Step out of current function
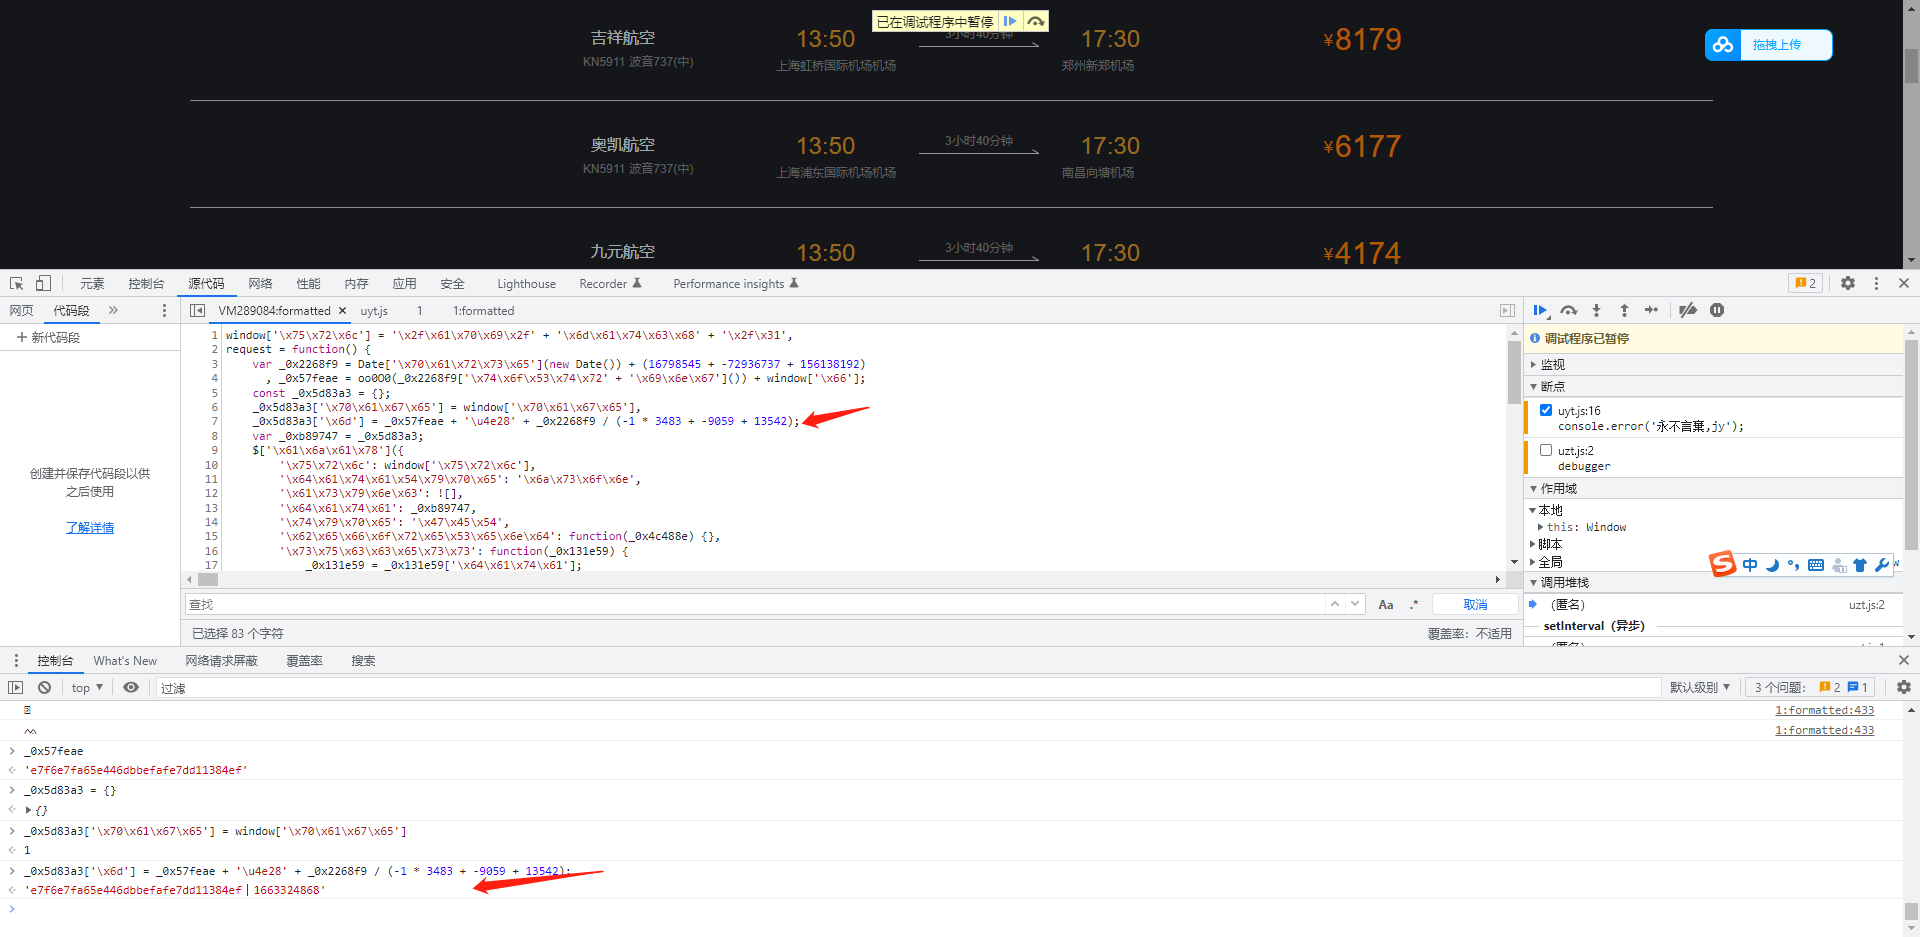The image size is (1920, 937). click(x=1624, y=310)
